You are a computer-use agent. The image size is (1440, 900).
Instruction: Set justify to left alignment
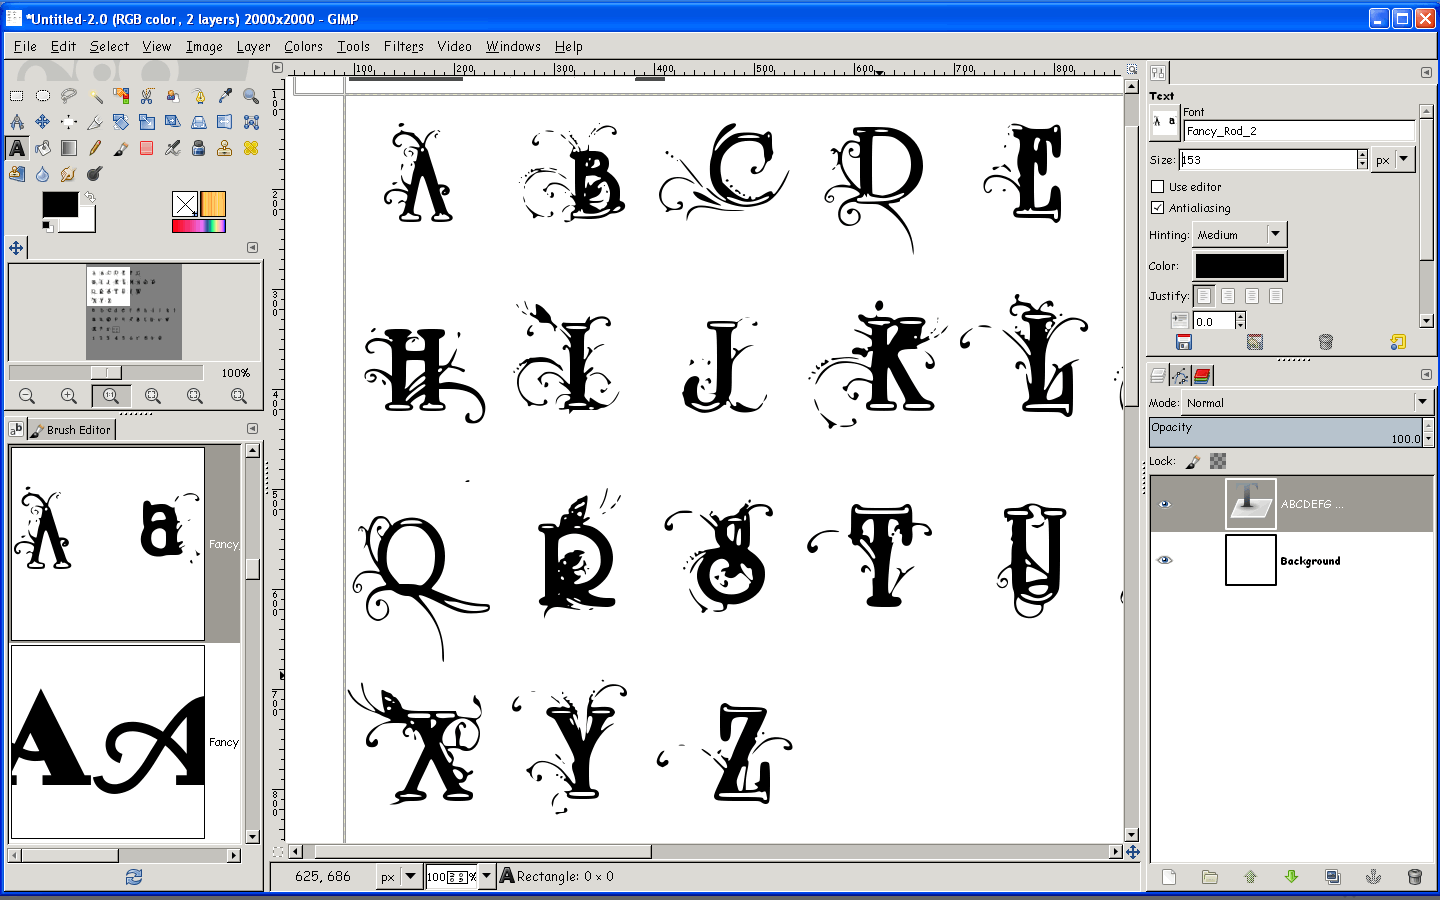(1204, 296)
